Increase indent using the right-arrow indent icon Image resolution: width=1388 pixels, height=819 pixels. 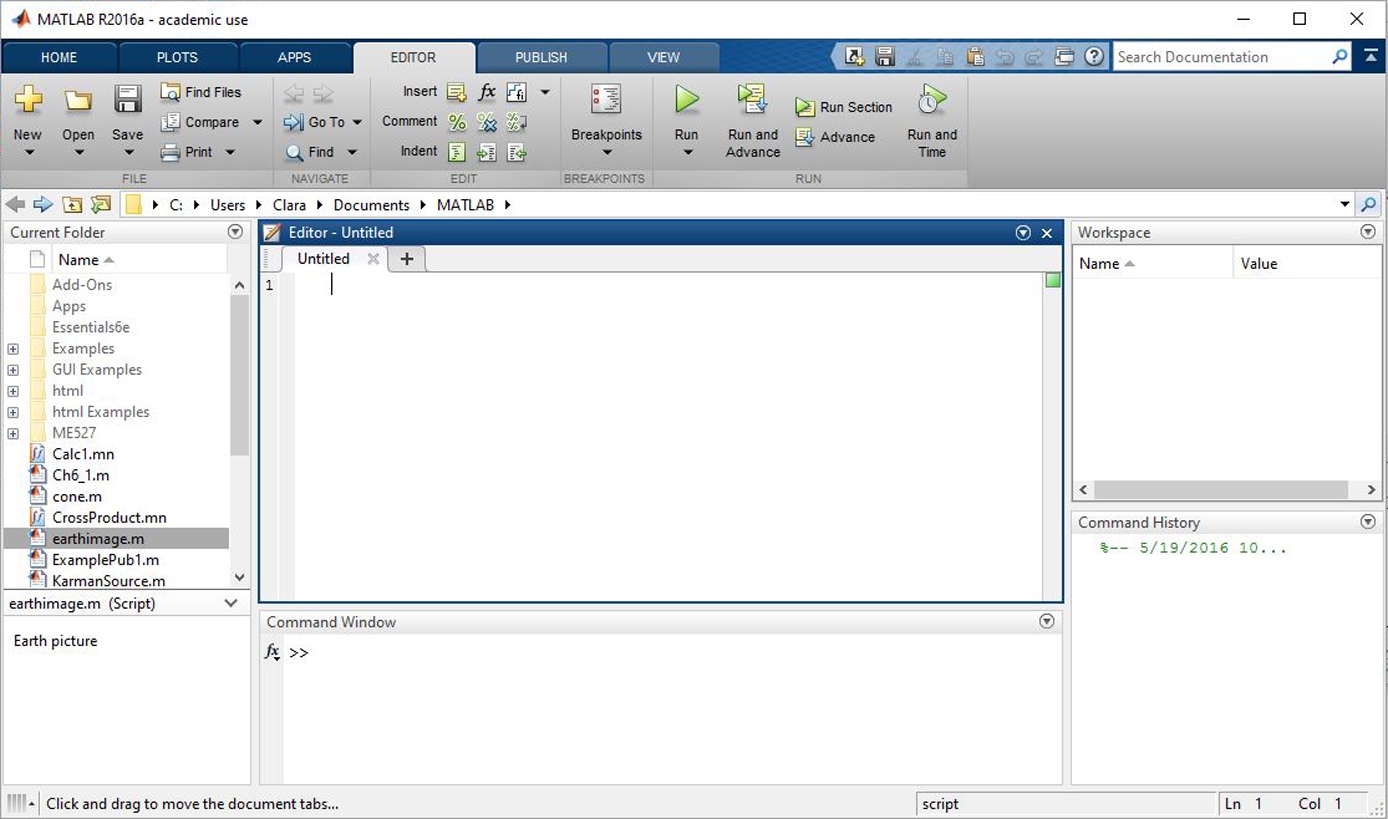(487, 153)
